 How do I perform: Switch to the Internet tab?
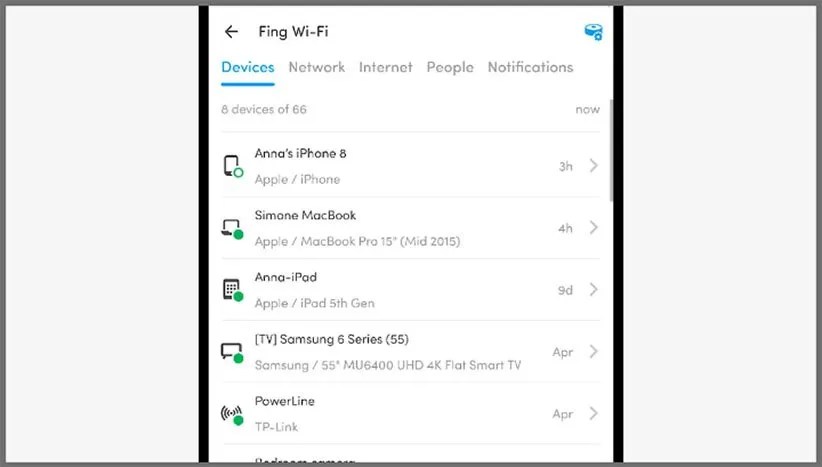click(386, 67)
